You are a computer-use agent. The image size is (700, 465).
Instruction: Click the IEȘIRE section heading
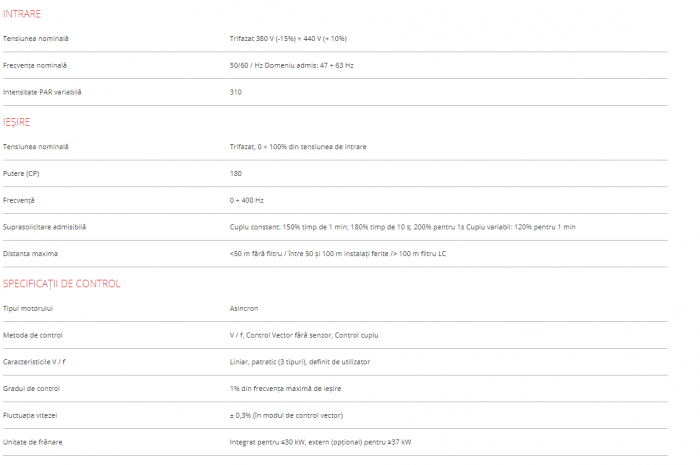(17, 122)
